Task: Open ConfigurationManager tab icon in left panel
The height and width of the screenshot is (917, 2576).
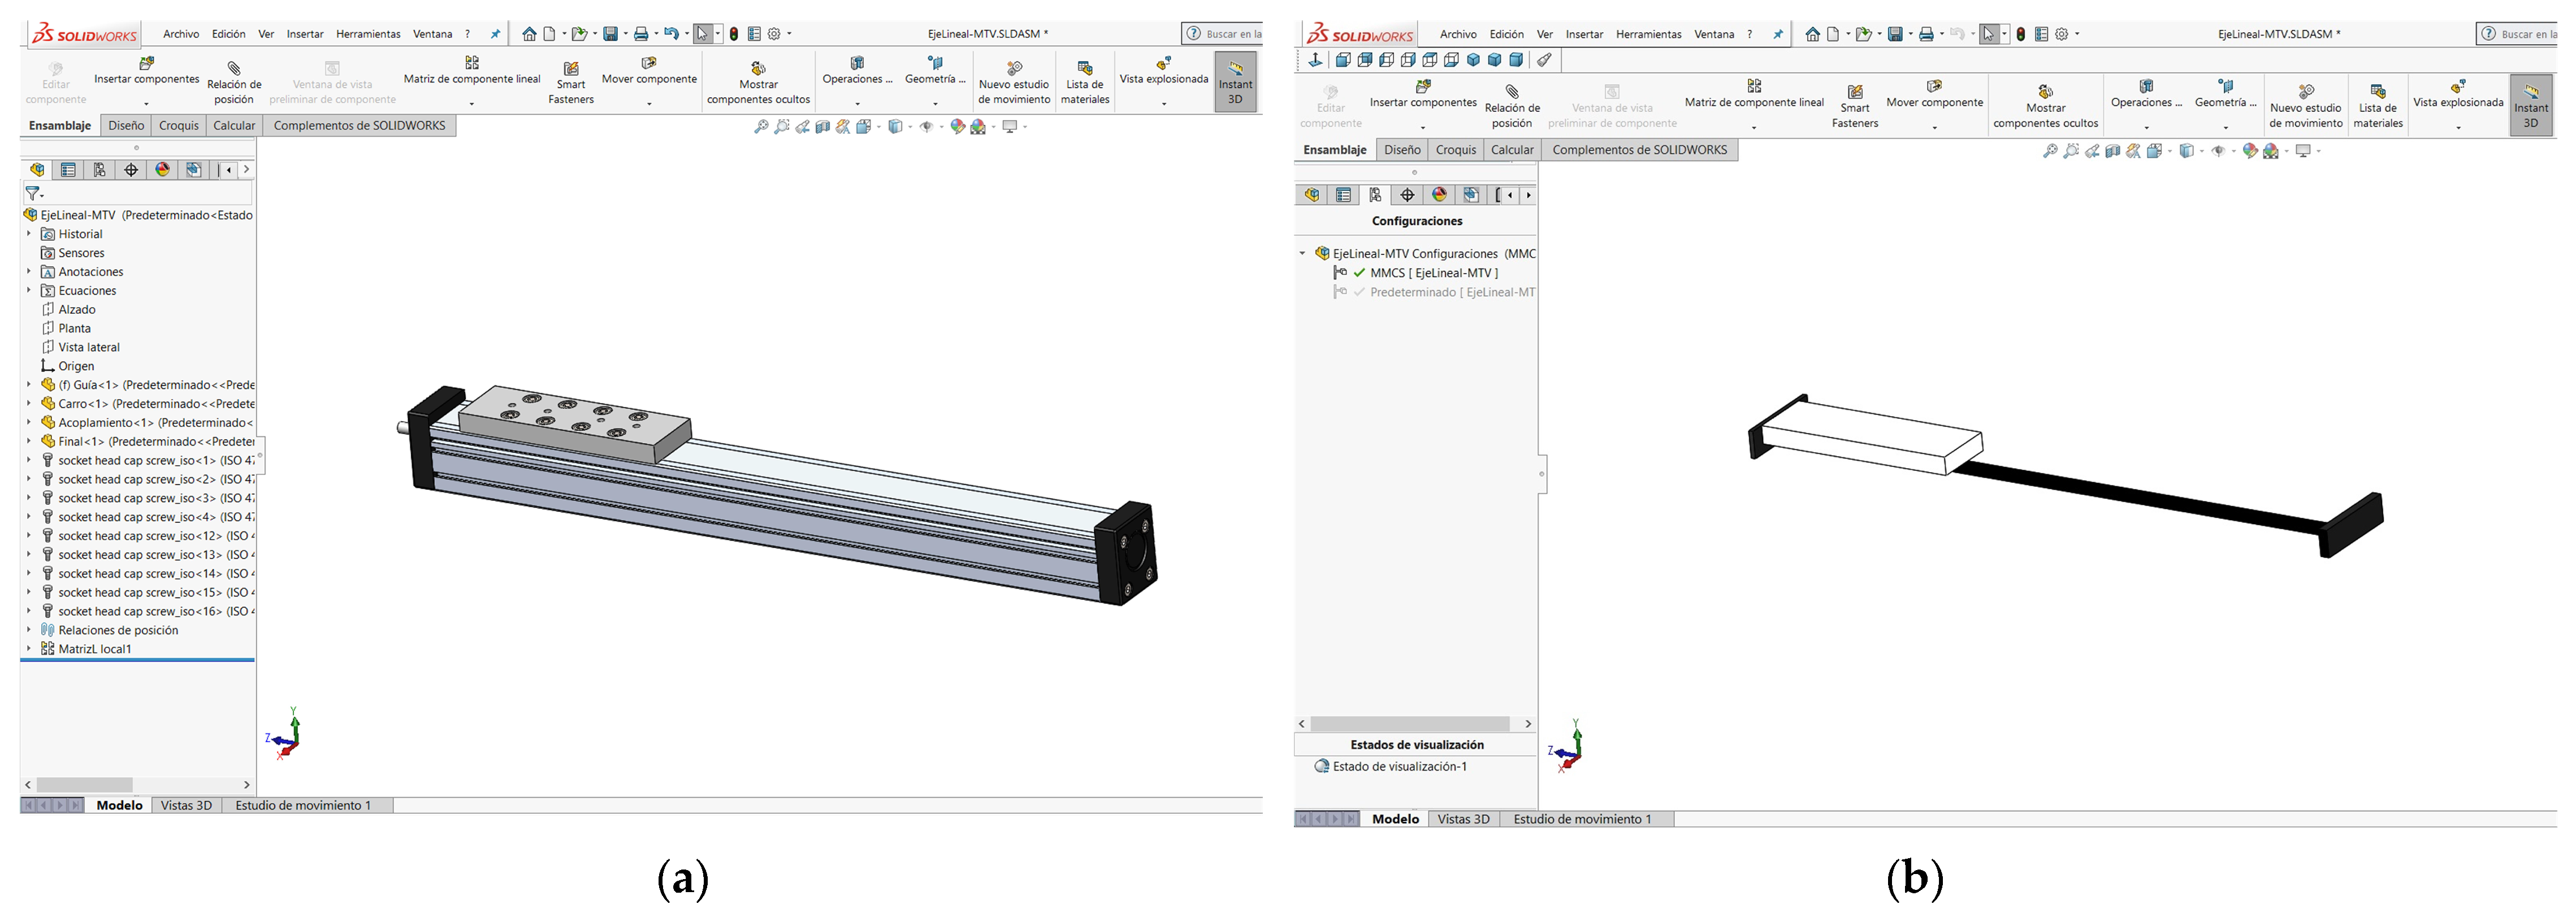Action: click(x=99, y=170)
